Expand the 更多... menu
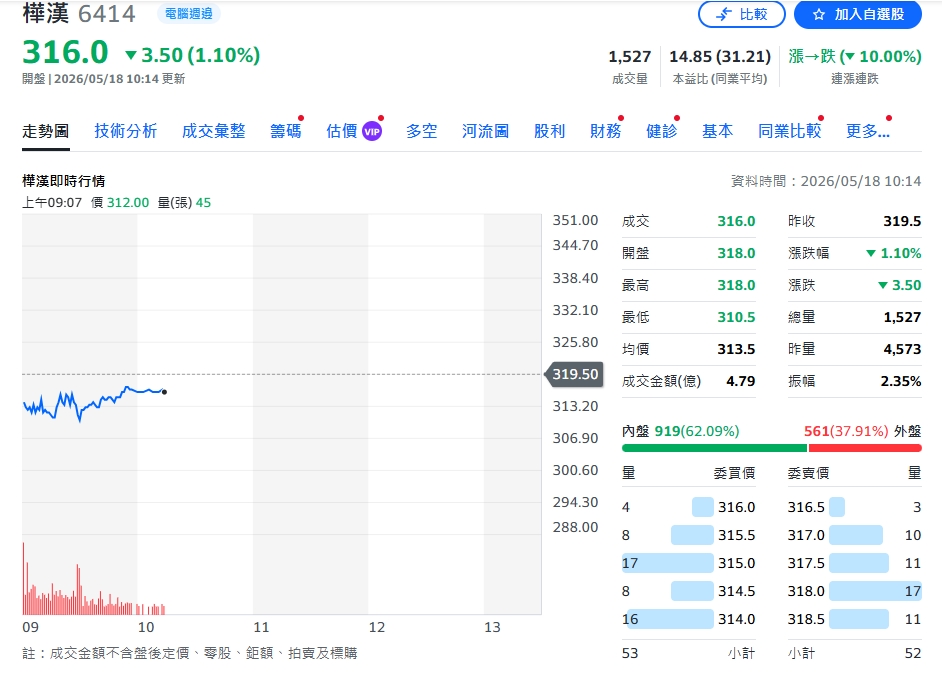Image resolution: width=942 pixels, height=674 pixels. point(868,131)
